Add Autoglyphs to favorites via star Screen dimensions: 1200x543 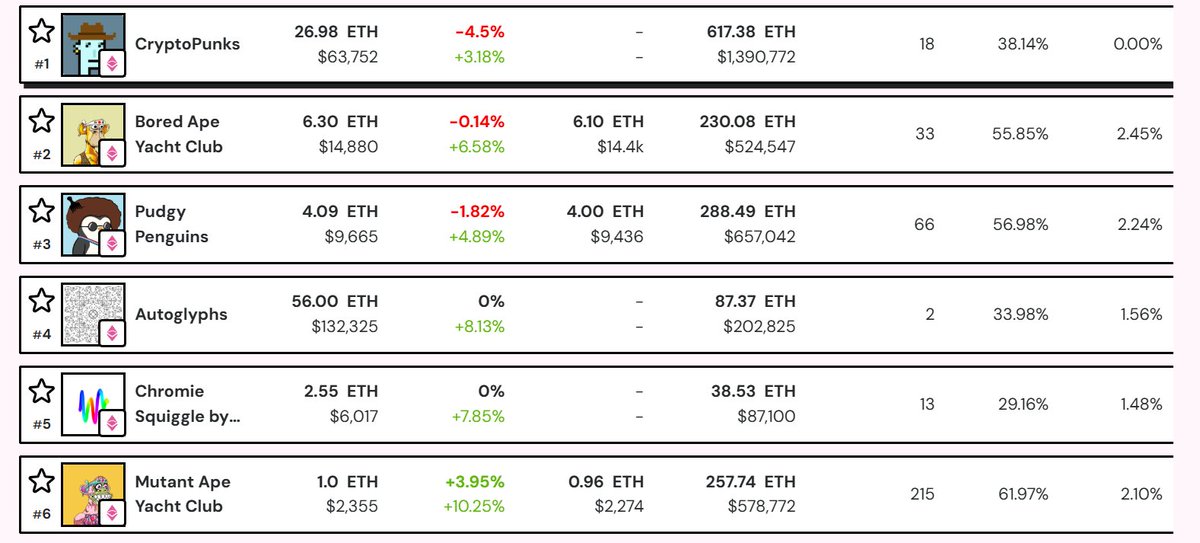(x=41, y=301)
